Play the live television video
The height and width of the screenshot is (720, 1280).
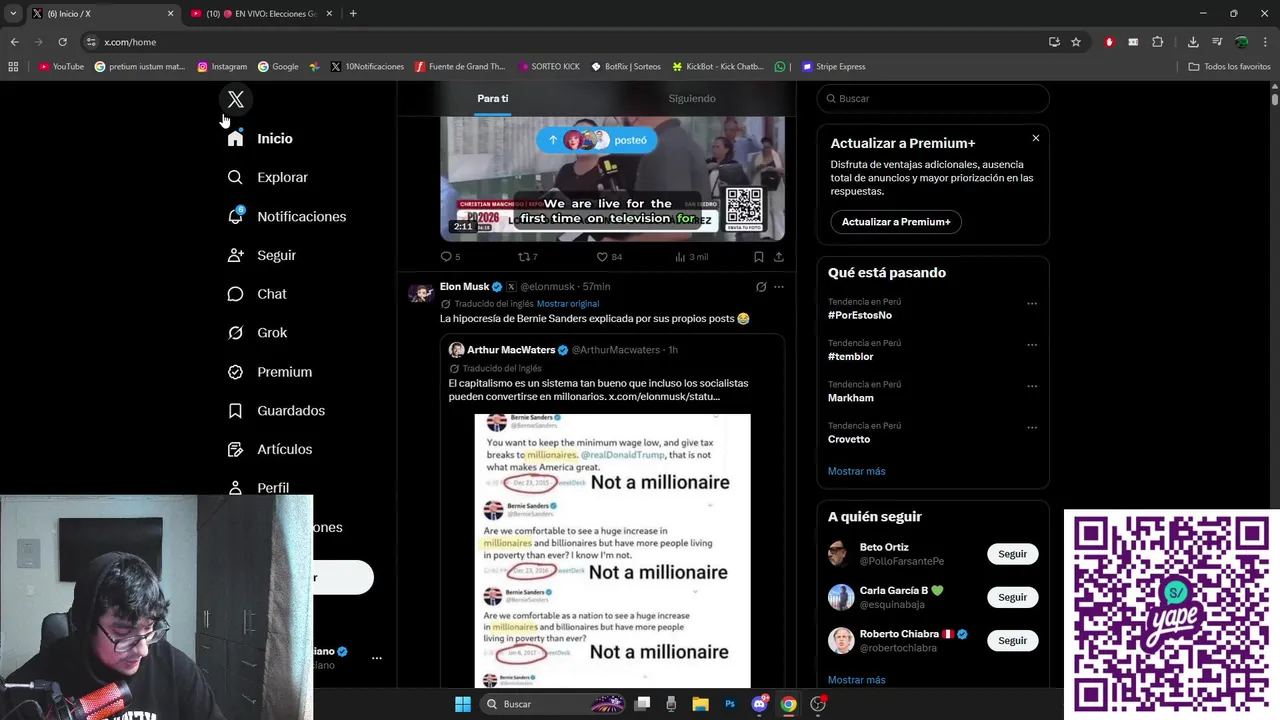(612, 179)
